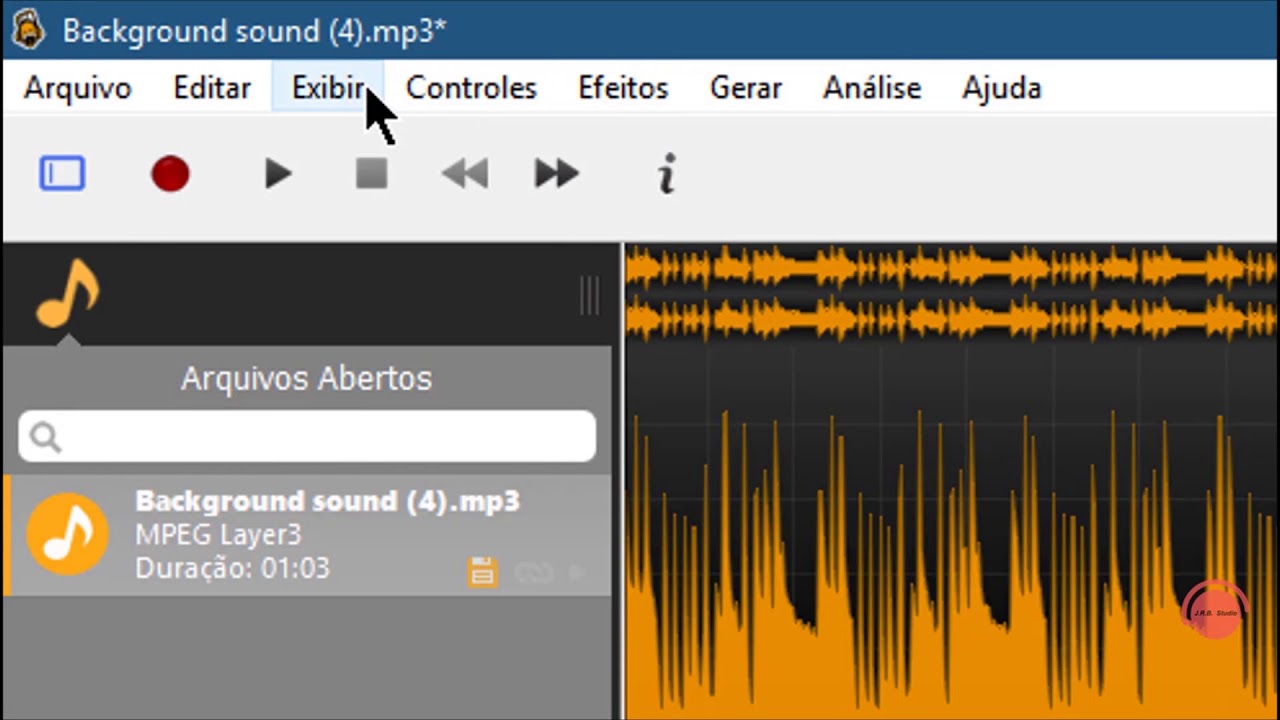The width and height of the screenshot is (1280, 720).
Task: Open the Ajuda menu
Action: coord(1002,88)
